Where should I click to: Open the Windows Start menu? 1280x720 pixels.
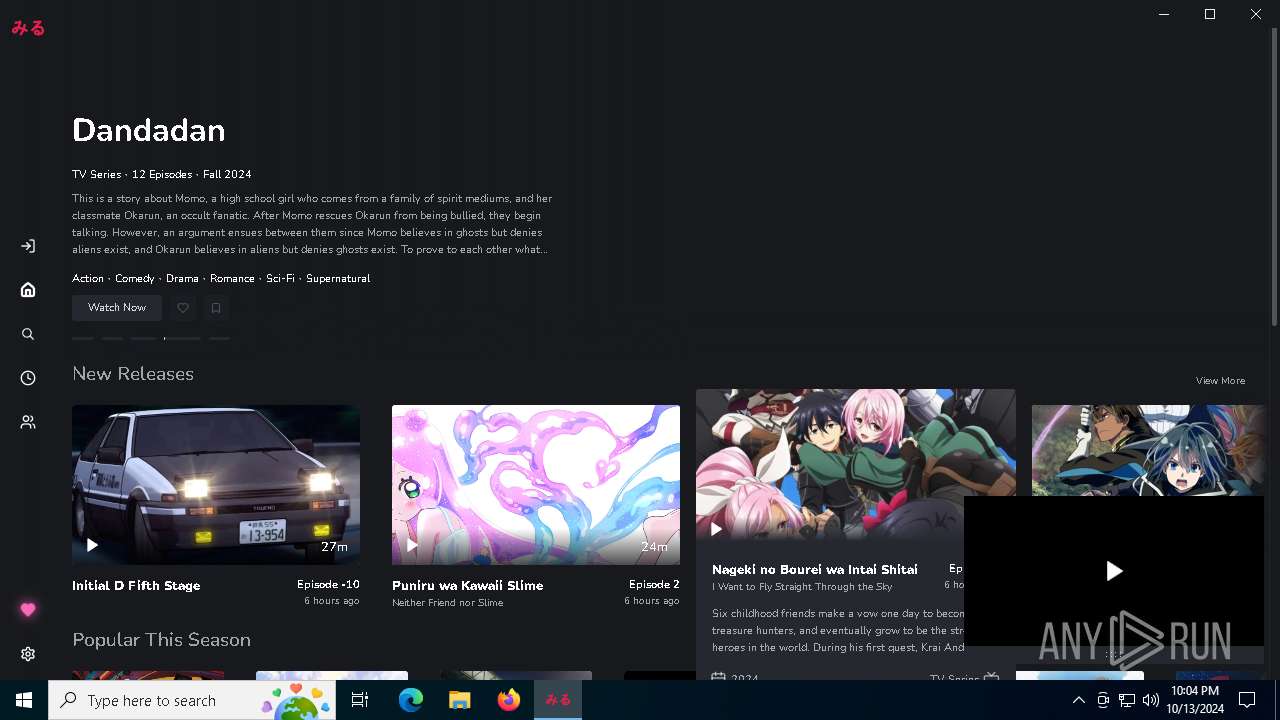[x=24, y=700]
